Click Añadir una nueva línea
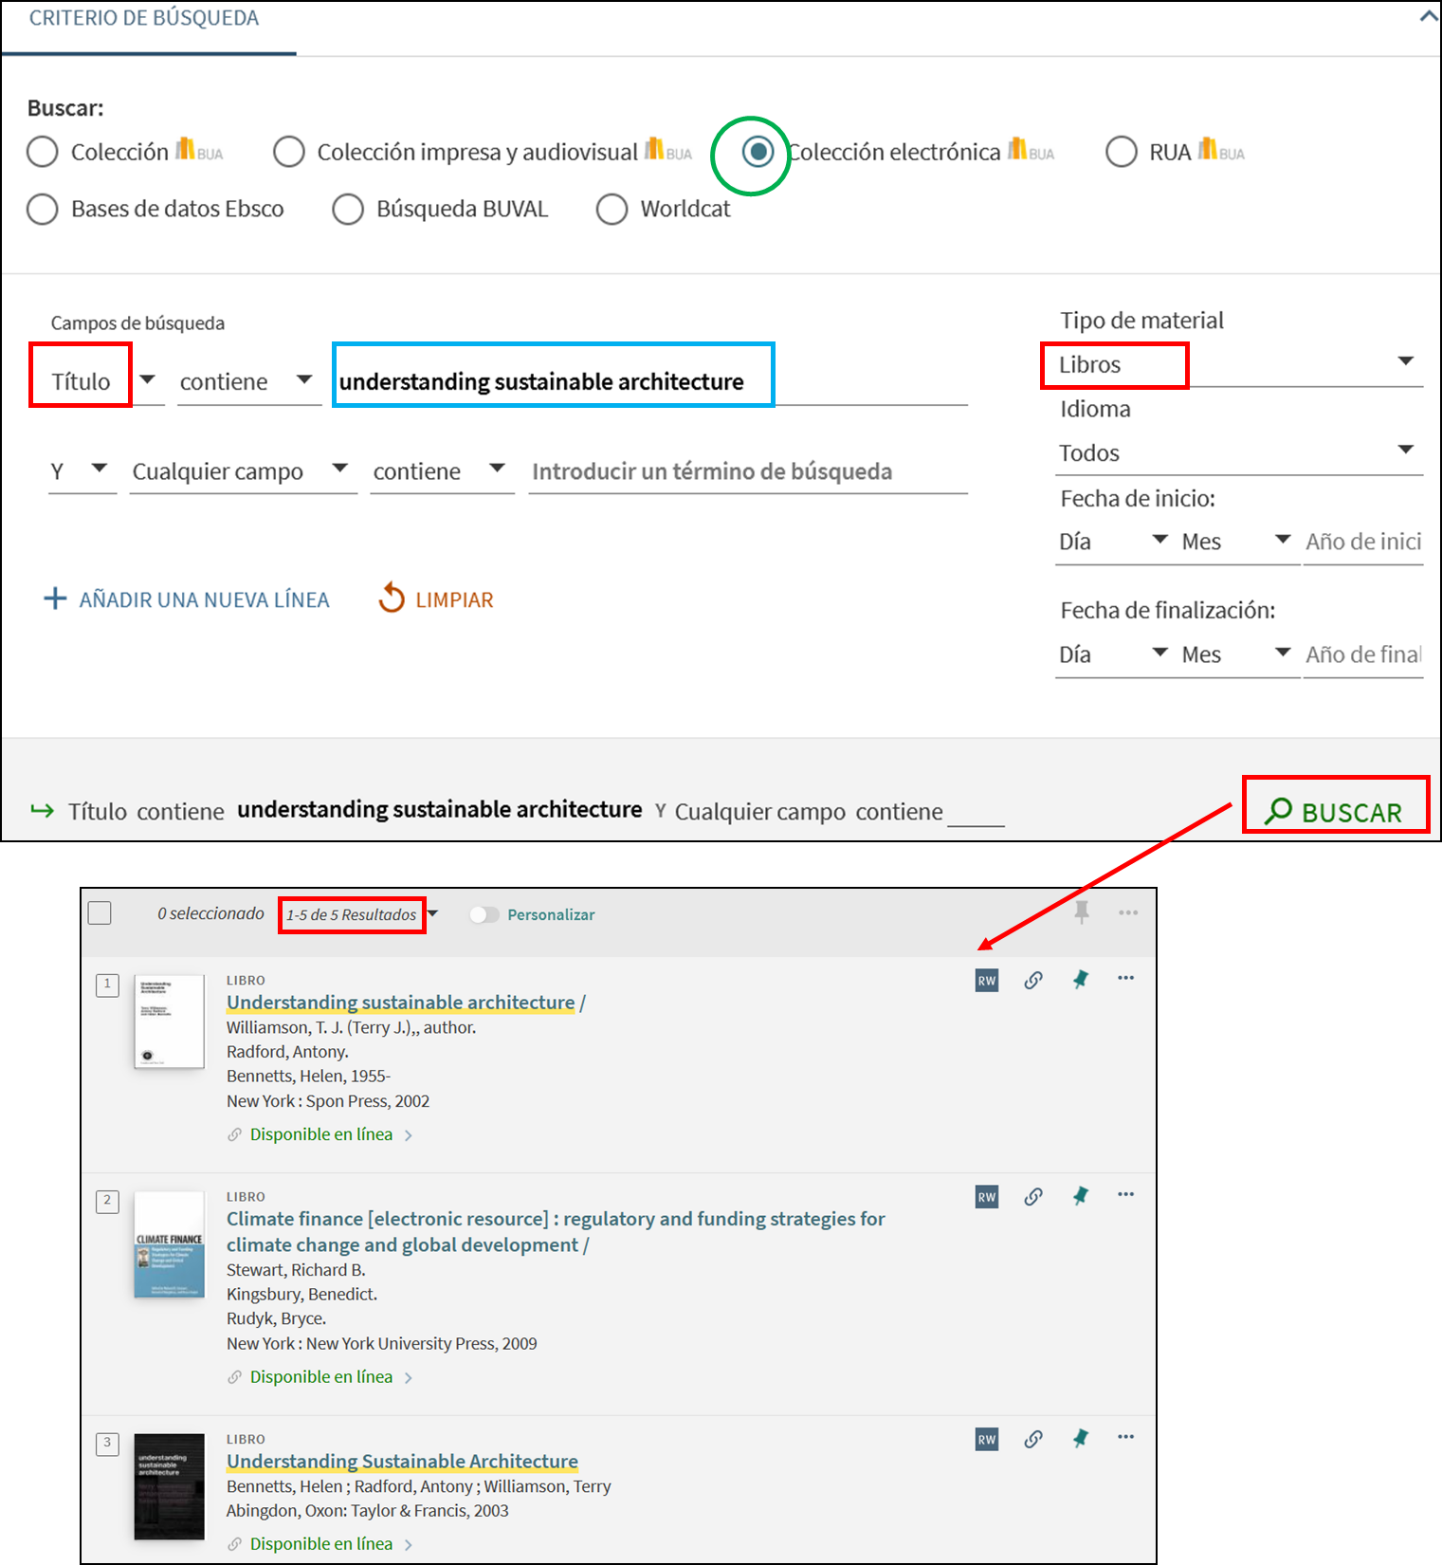1442x1565 pixels. coord(187,599)
